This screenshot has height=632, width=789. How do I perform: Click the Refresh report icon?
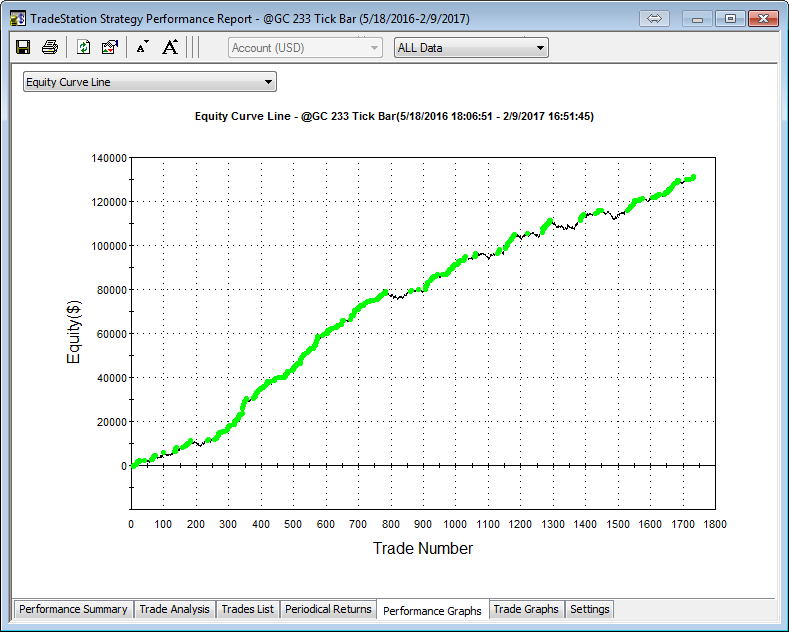(84, 47)
